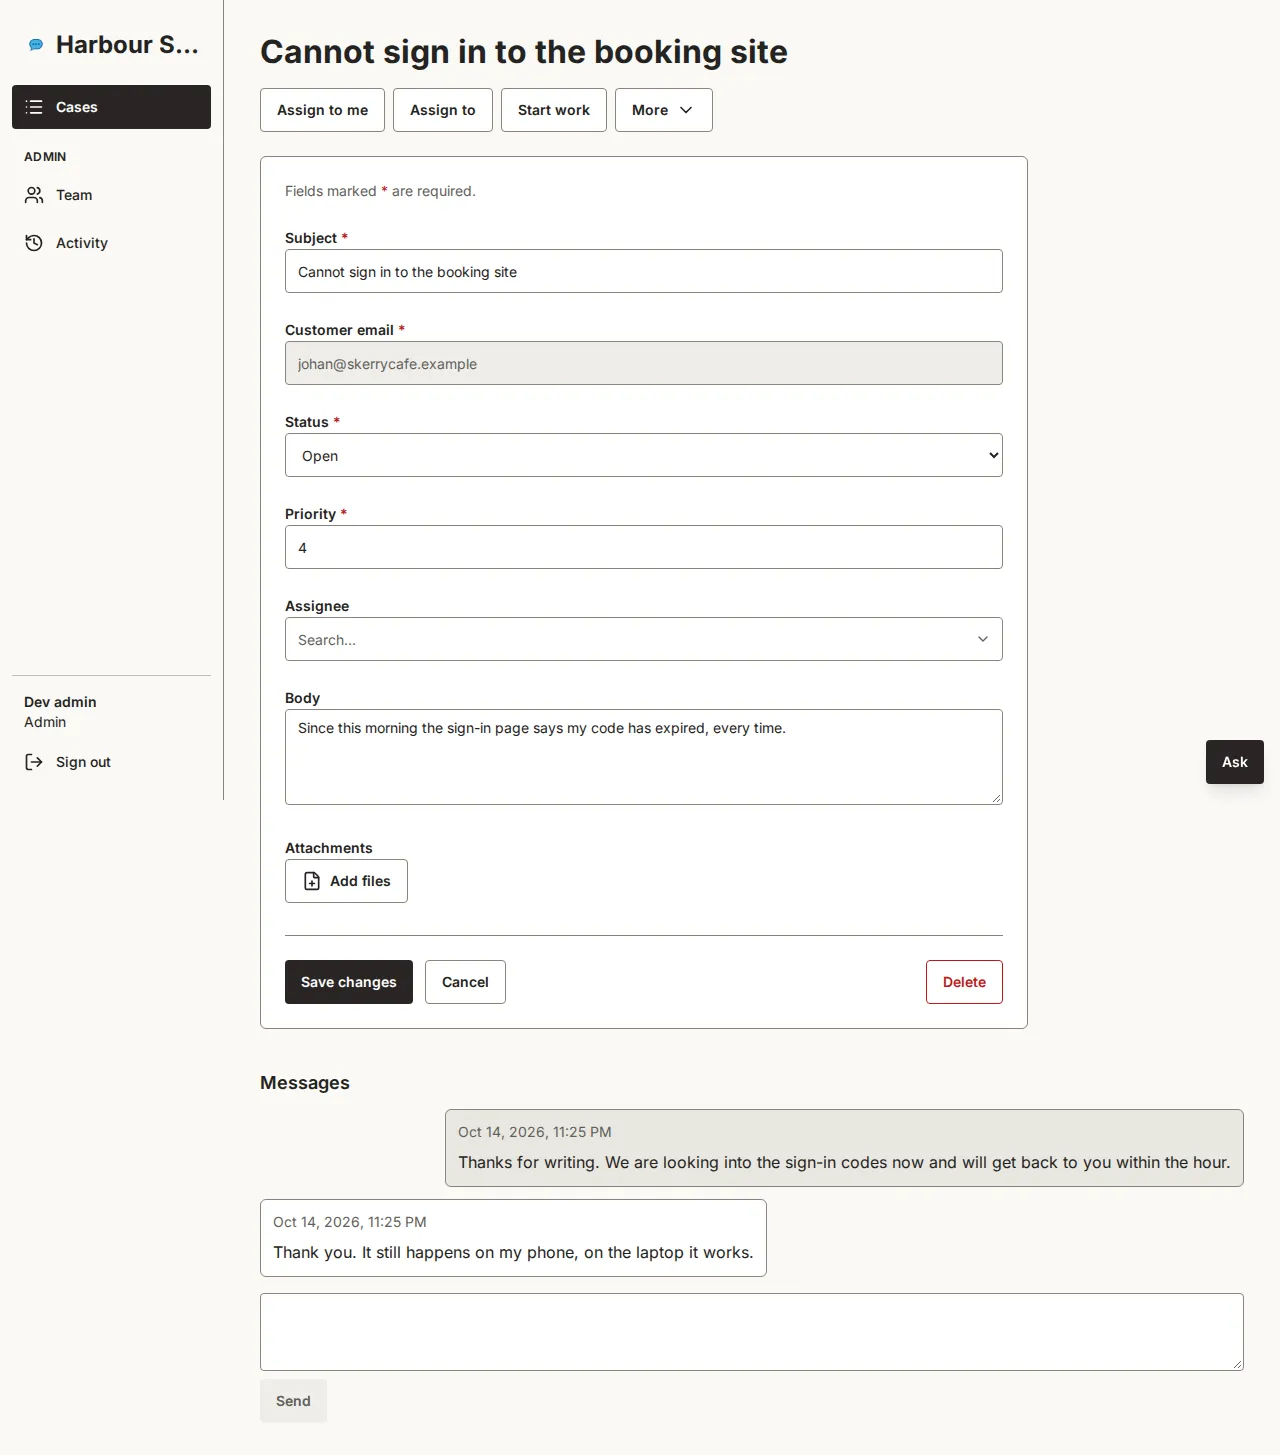Open the Ask assistant button
The height and width of the screenshot is (1455, 1280).
tap(1235, 762)
